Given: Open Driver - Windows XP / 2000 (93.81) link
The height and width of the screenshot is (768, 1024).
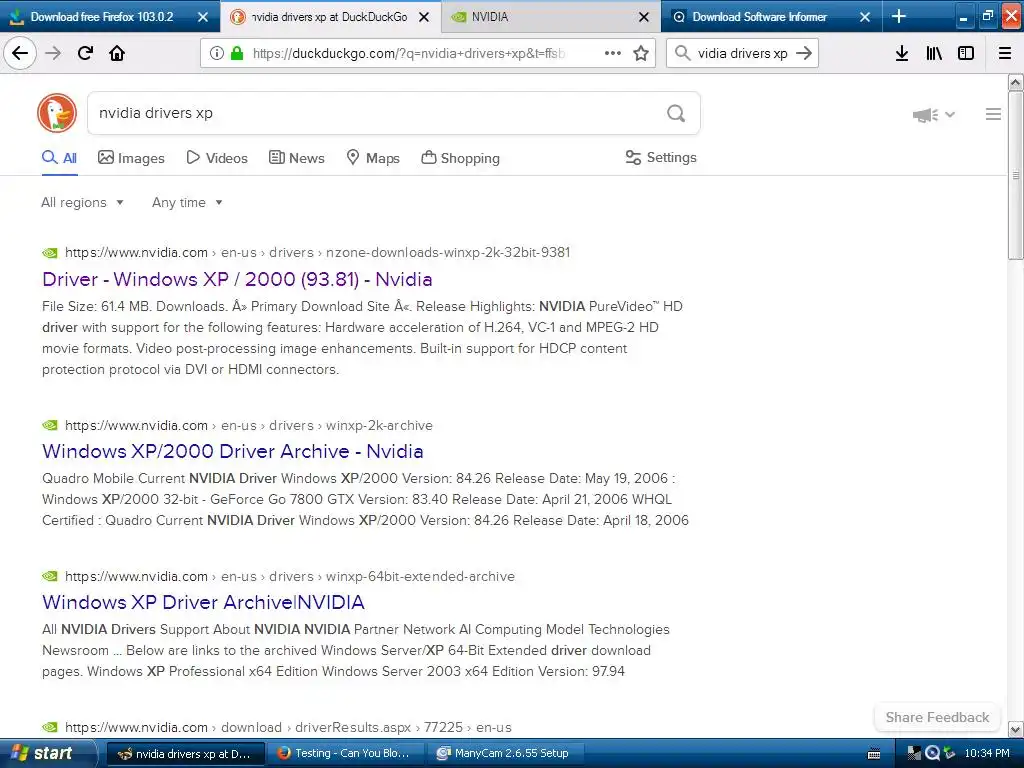Looking at the screenshot, I should (237, 279).
